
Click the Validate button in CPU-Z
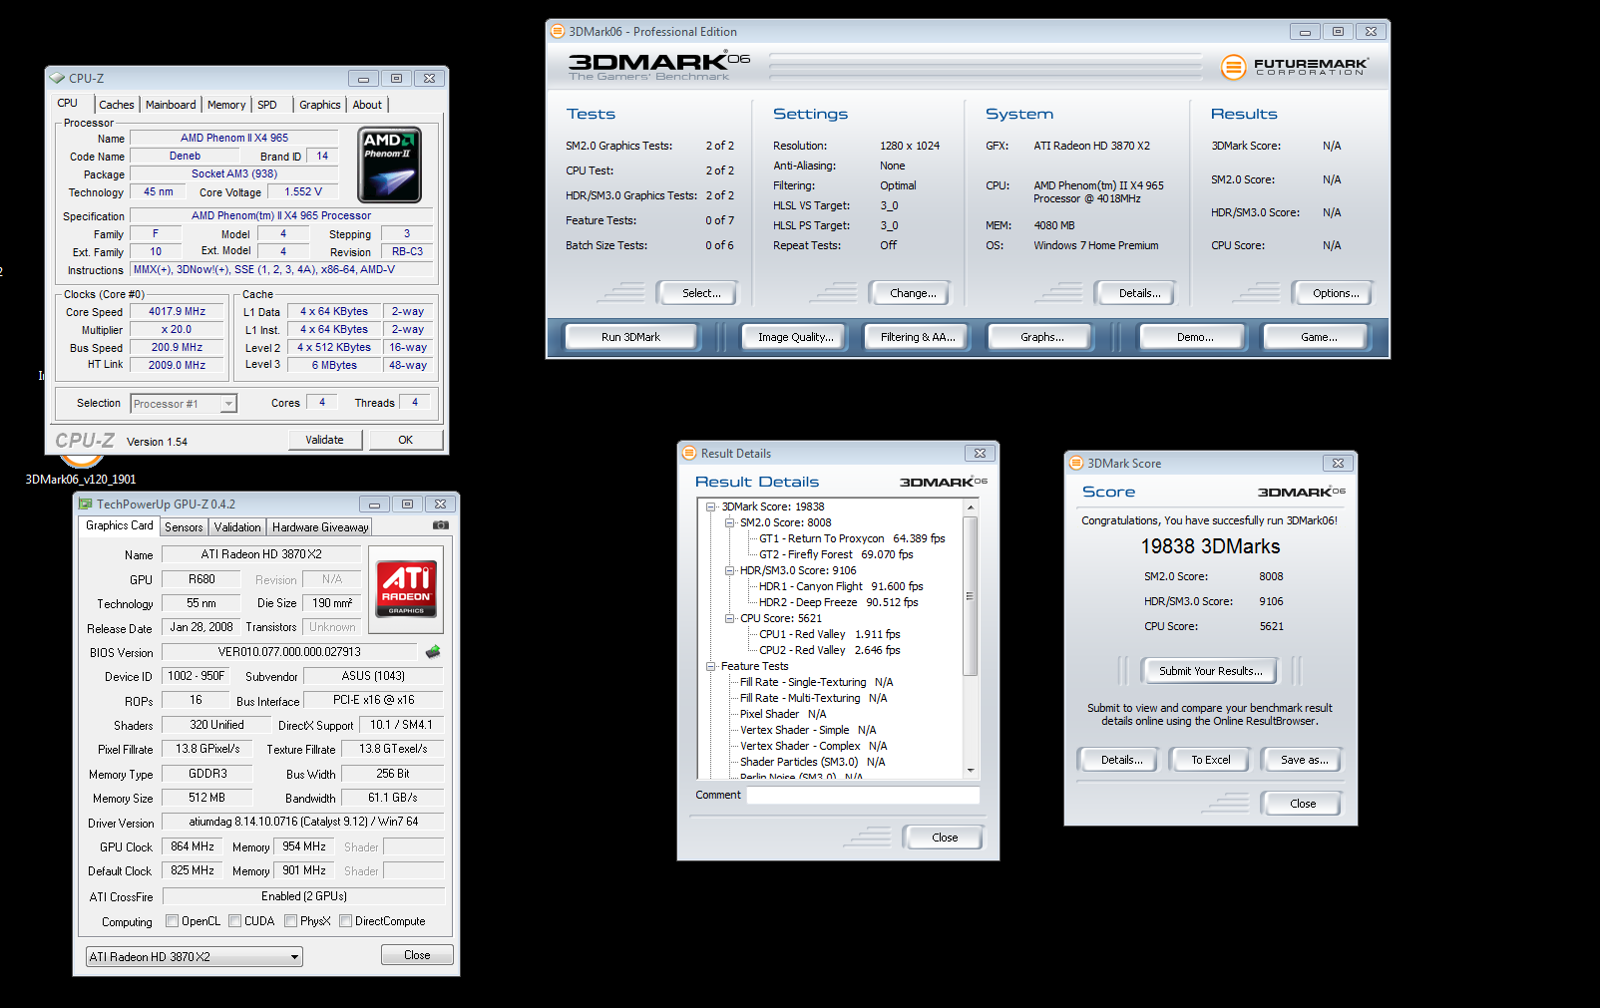point(324,440)
